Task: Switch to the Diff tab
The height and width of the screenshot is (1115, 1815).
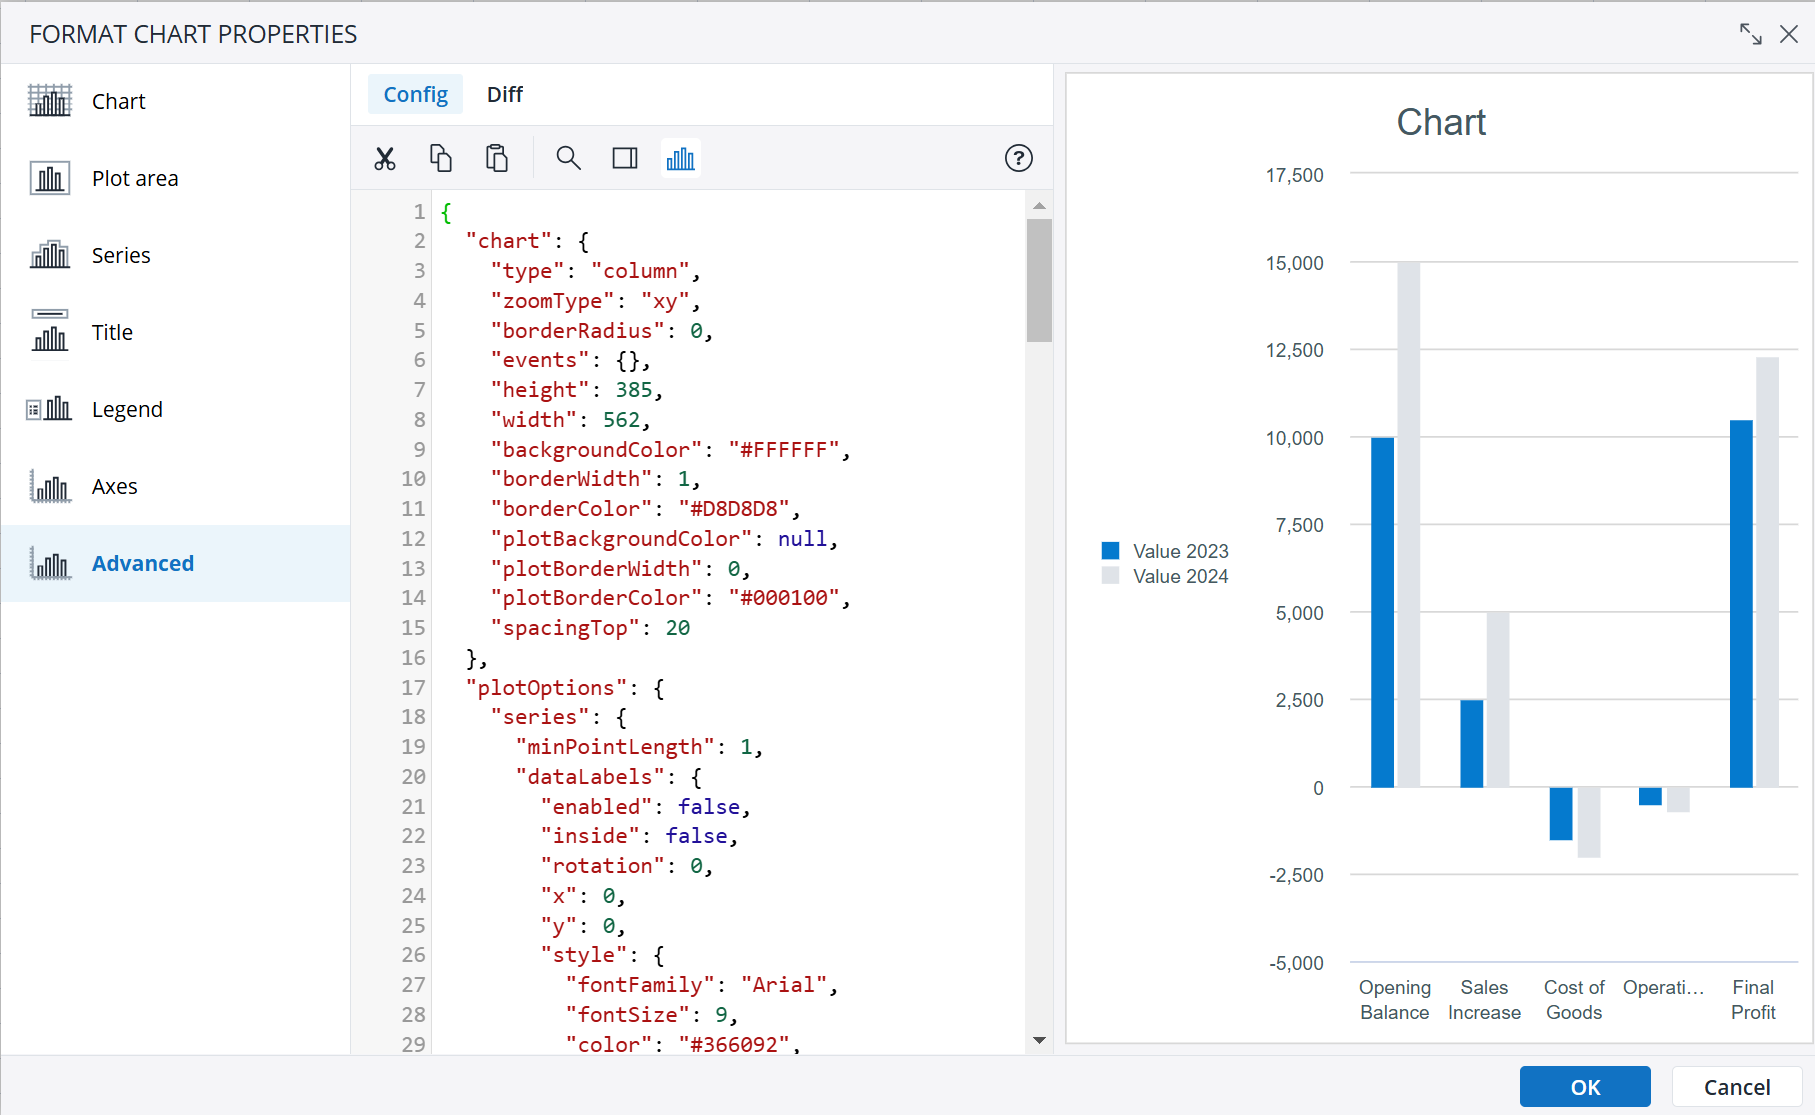Action: pyautogui.click(x=505, y=94)
